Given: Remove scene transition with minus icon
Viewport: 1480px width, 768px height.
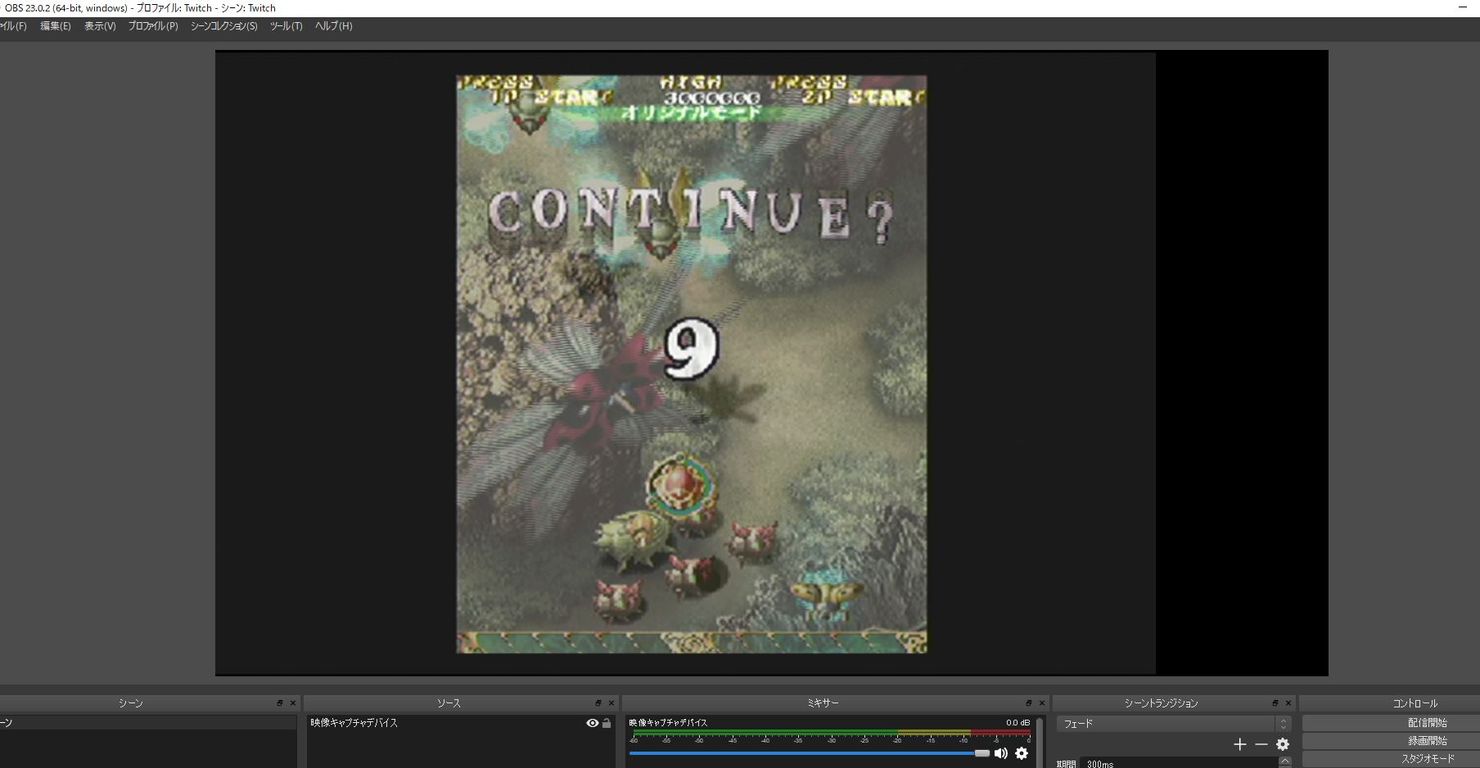Looking at the screenshot, I should 1261,744.
